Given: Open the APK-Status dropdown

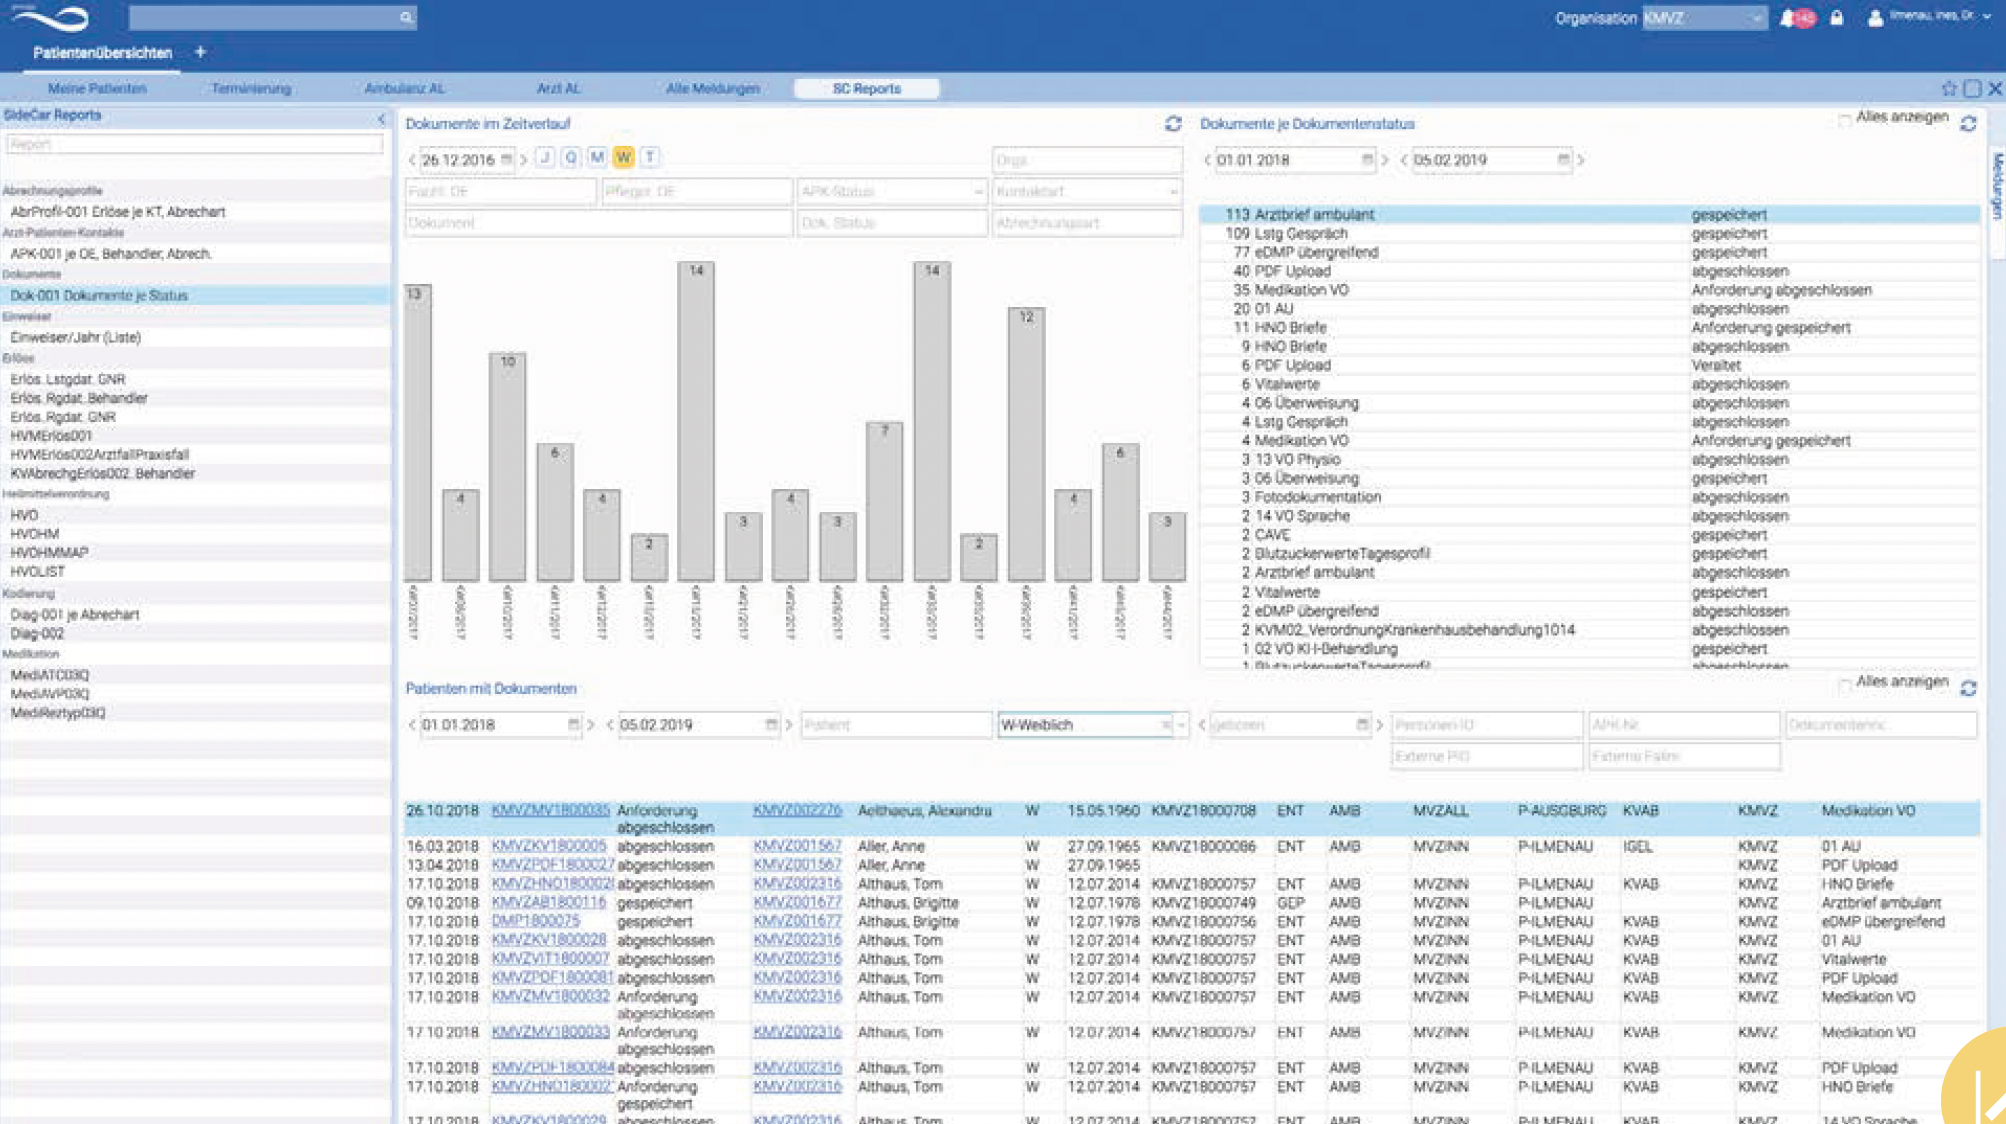Looking at the screenshot, I should (x=977, y=192).
